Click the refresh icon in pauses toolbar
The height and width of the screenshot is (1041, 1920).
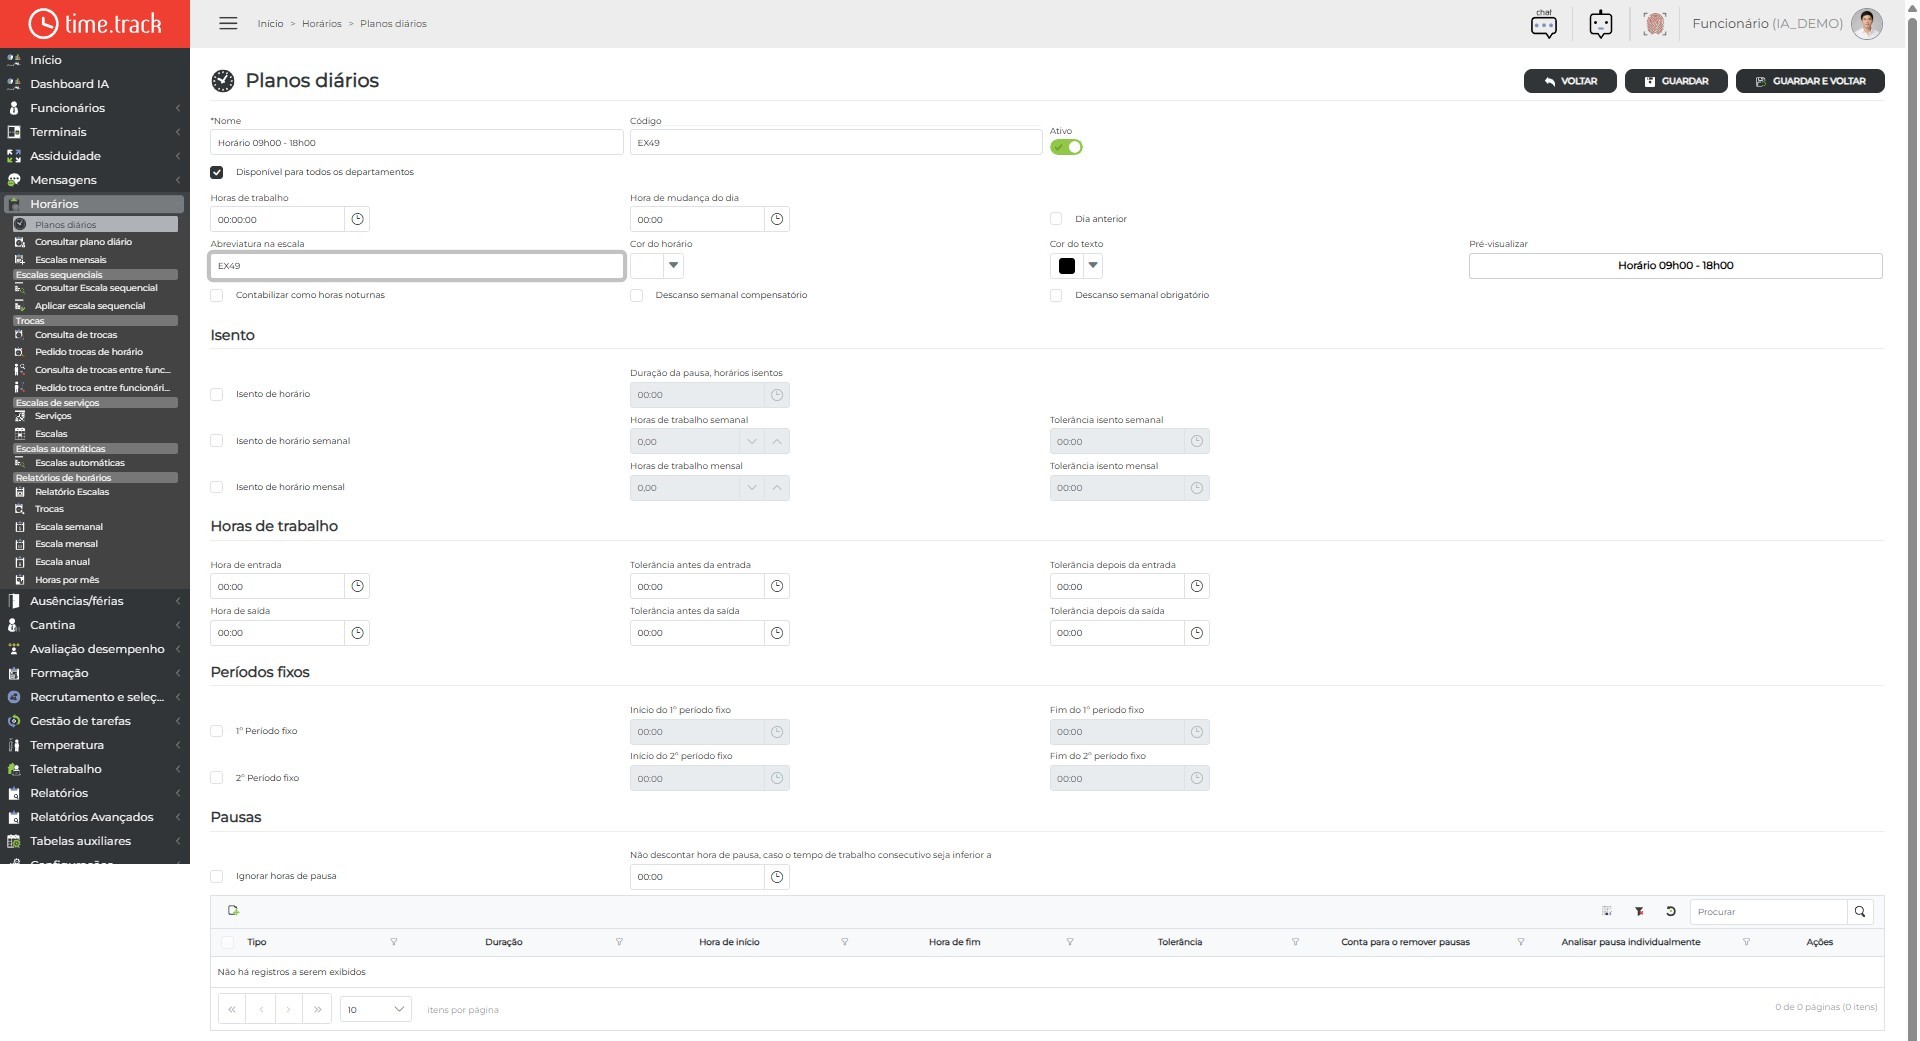pyautogui.click(x=1670, y=912)
